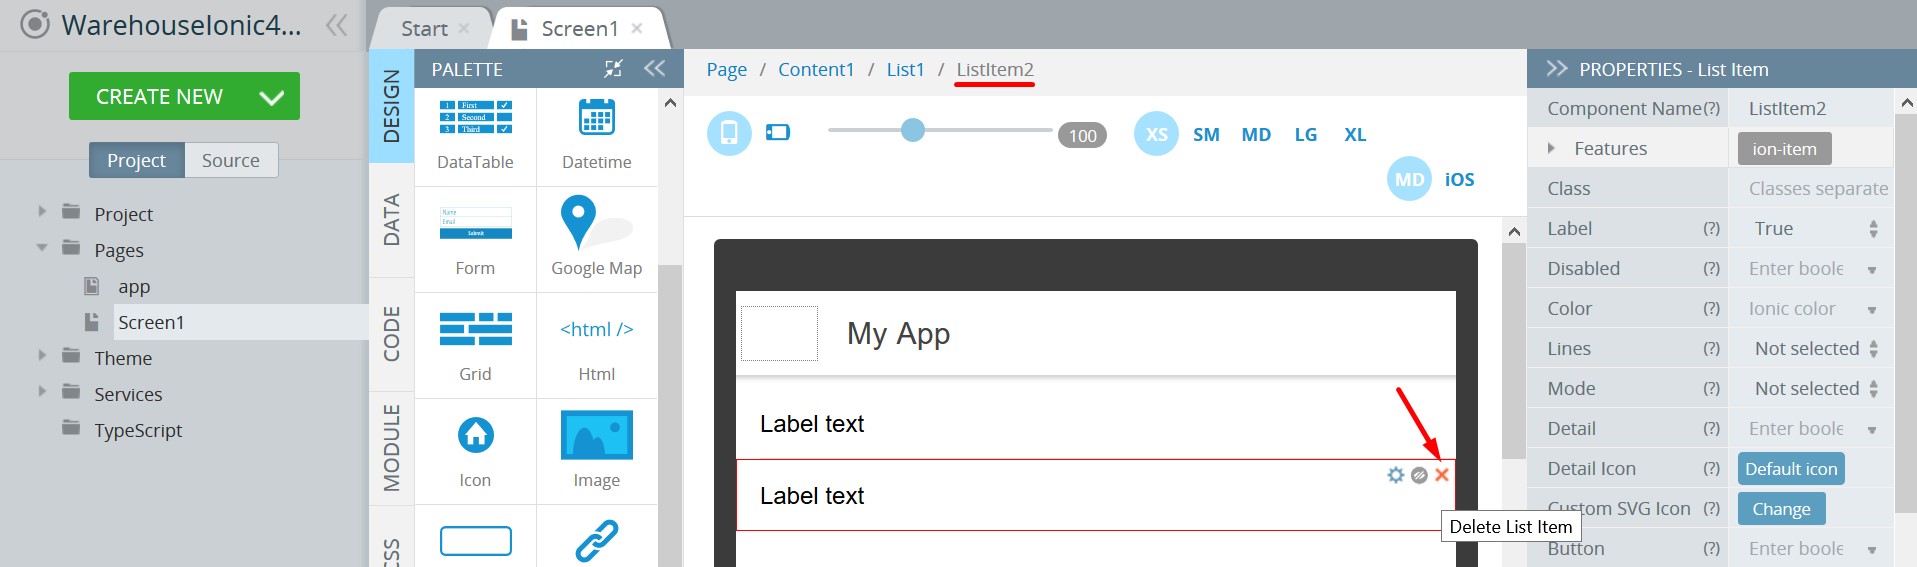Screen dimensions: 1917x567
Task: Click the Default icon button
Action: pos(1791,468)
